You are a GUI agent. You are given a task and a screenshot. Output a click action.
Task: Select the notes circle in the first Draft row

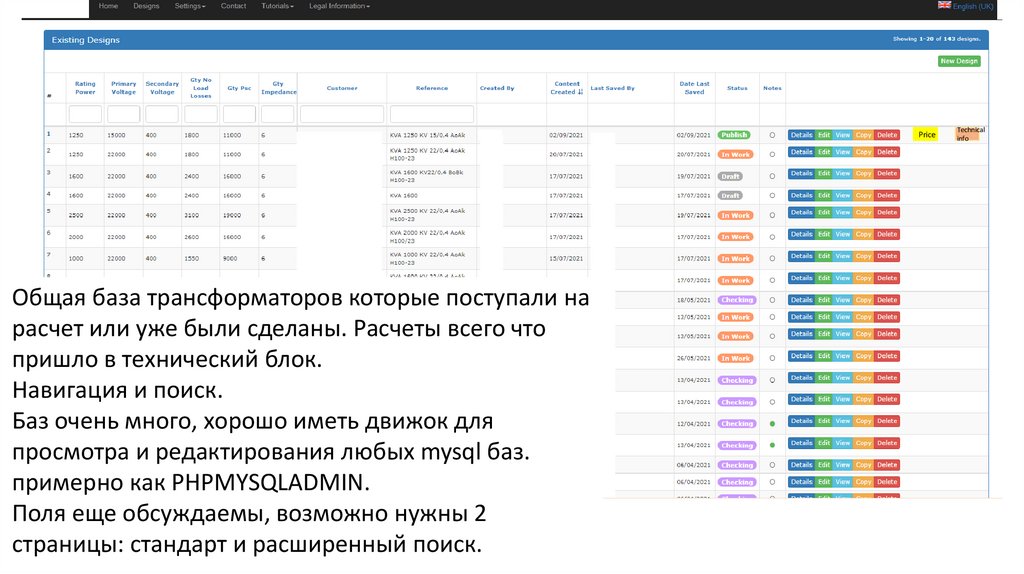pyautogui.click(x=772, y=176)
